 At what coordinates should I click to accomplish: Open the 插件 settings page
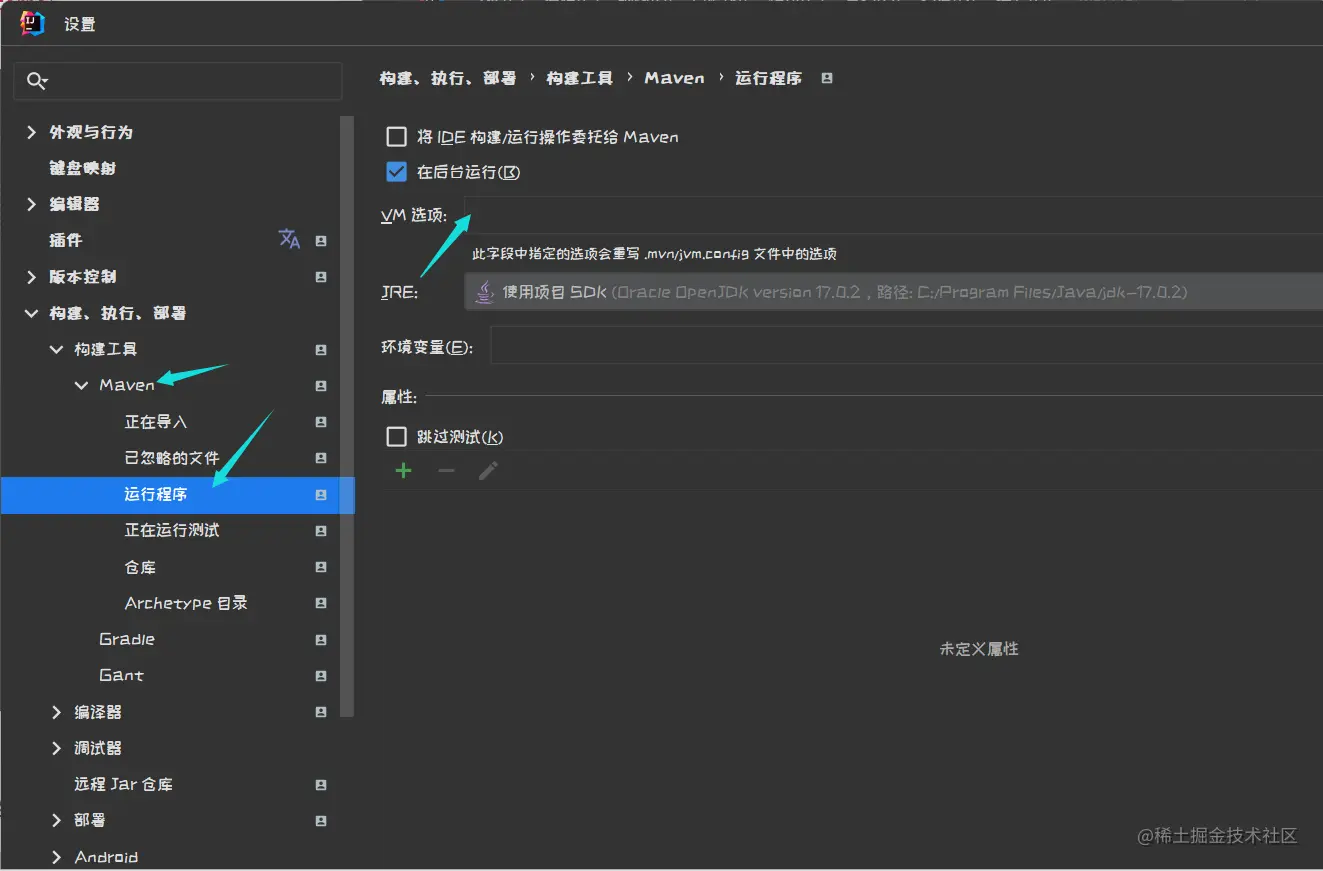(x=66, y=240)
